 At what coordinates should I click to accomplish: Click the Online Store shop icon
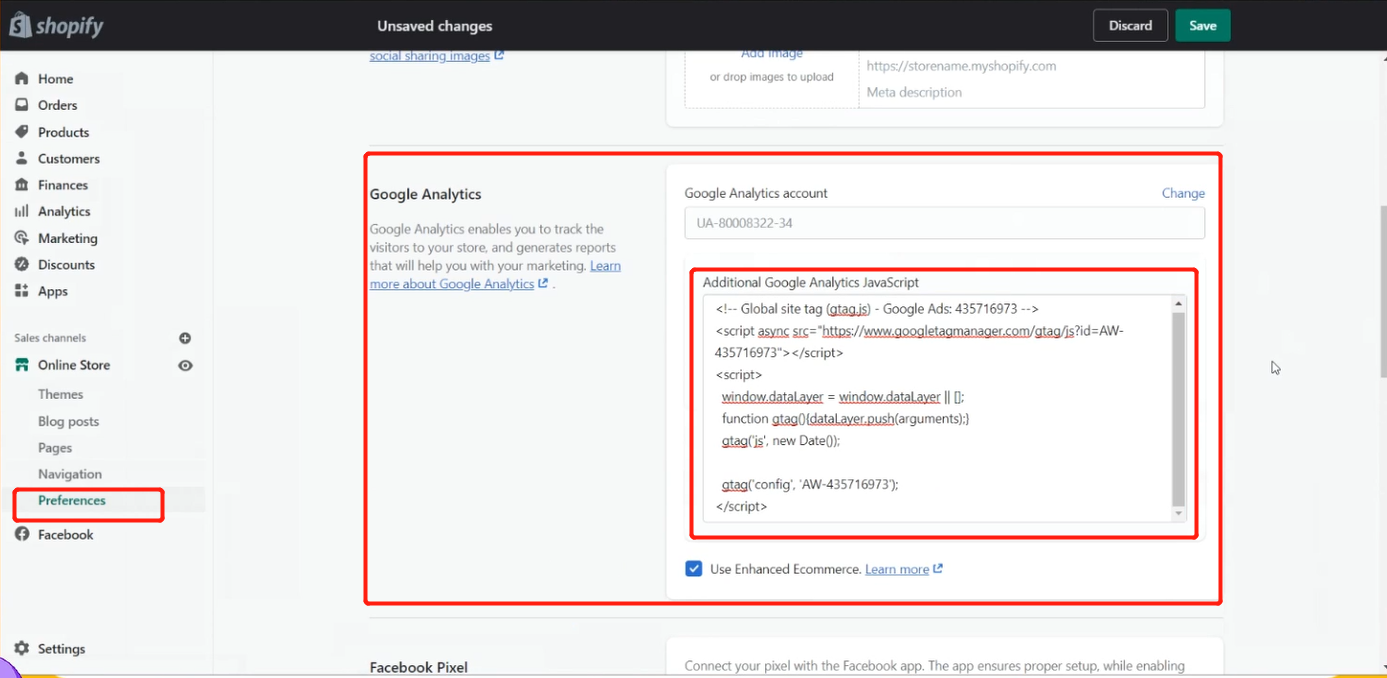click(x=21, y=365)
